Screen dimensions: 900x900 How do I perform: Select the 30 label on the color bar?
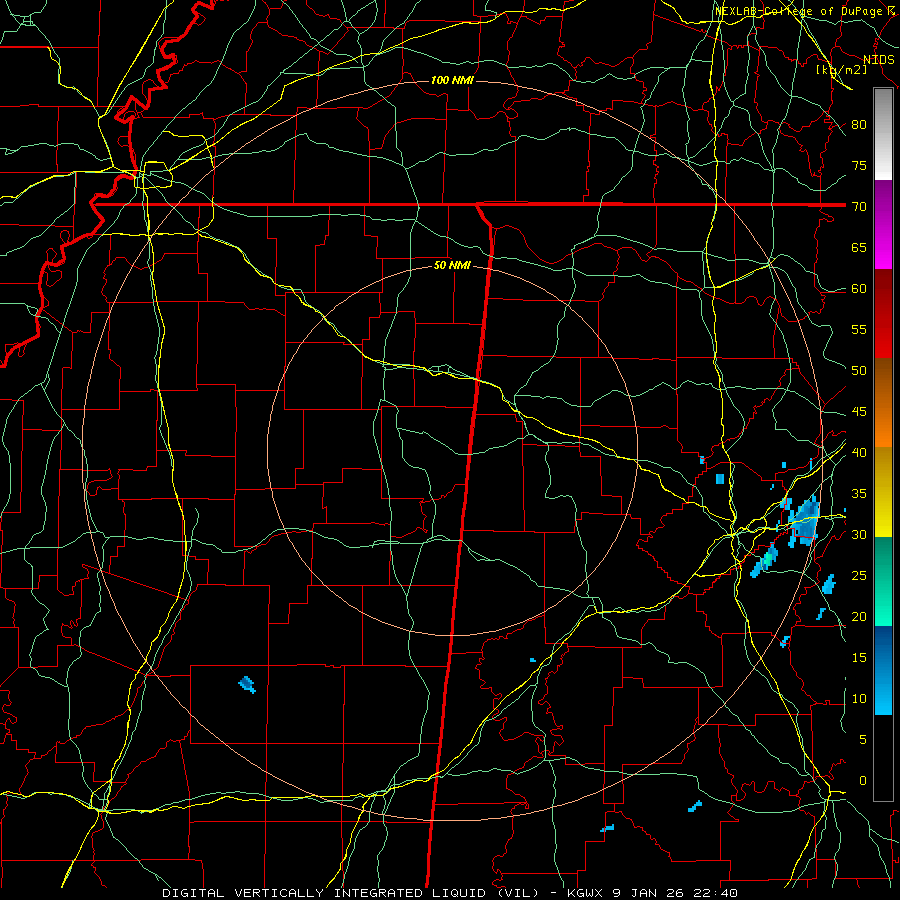(x=859, y=534)
